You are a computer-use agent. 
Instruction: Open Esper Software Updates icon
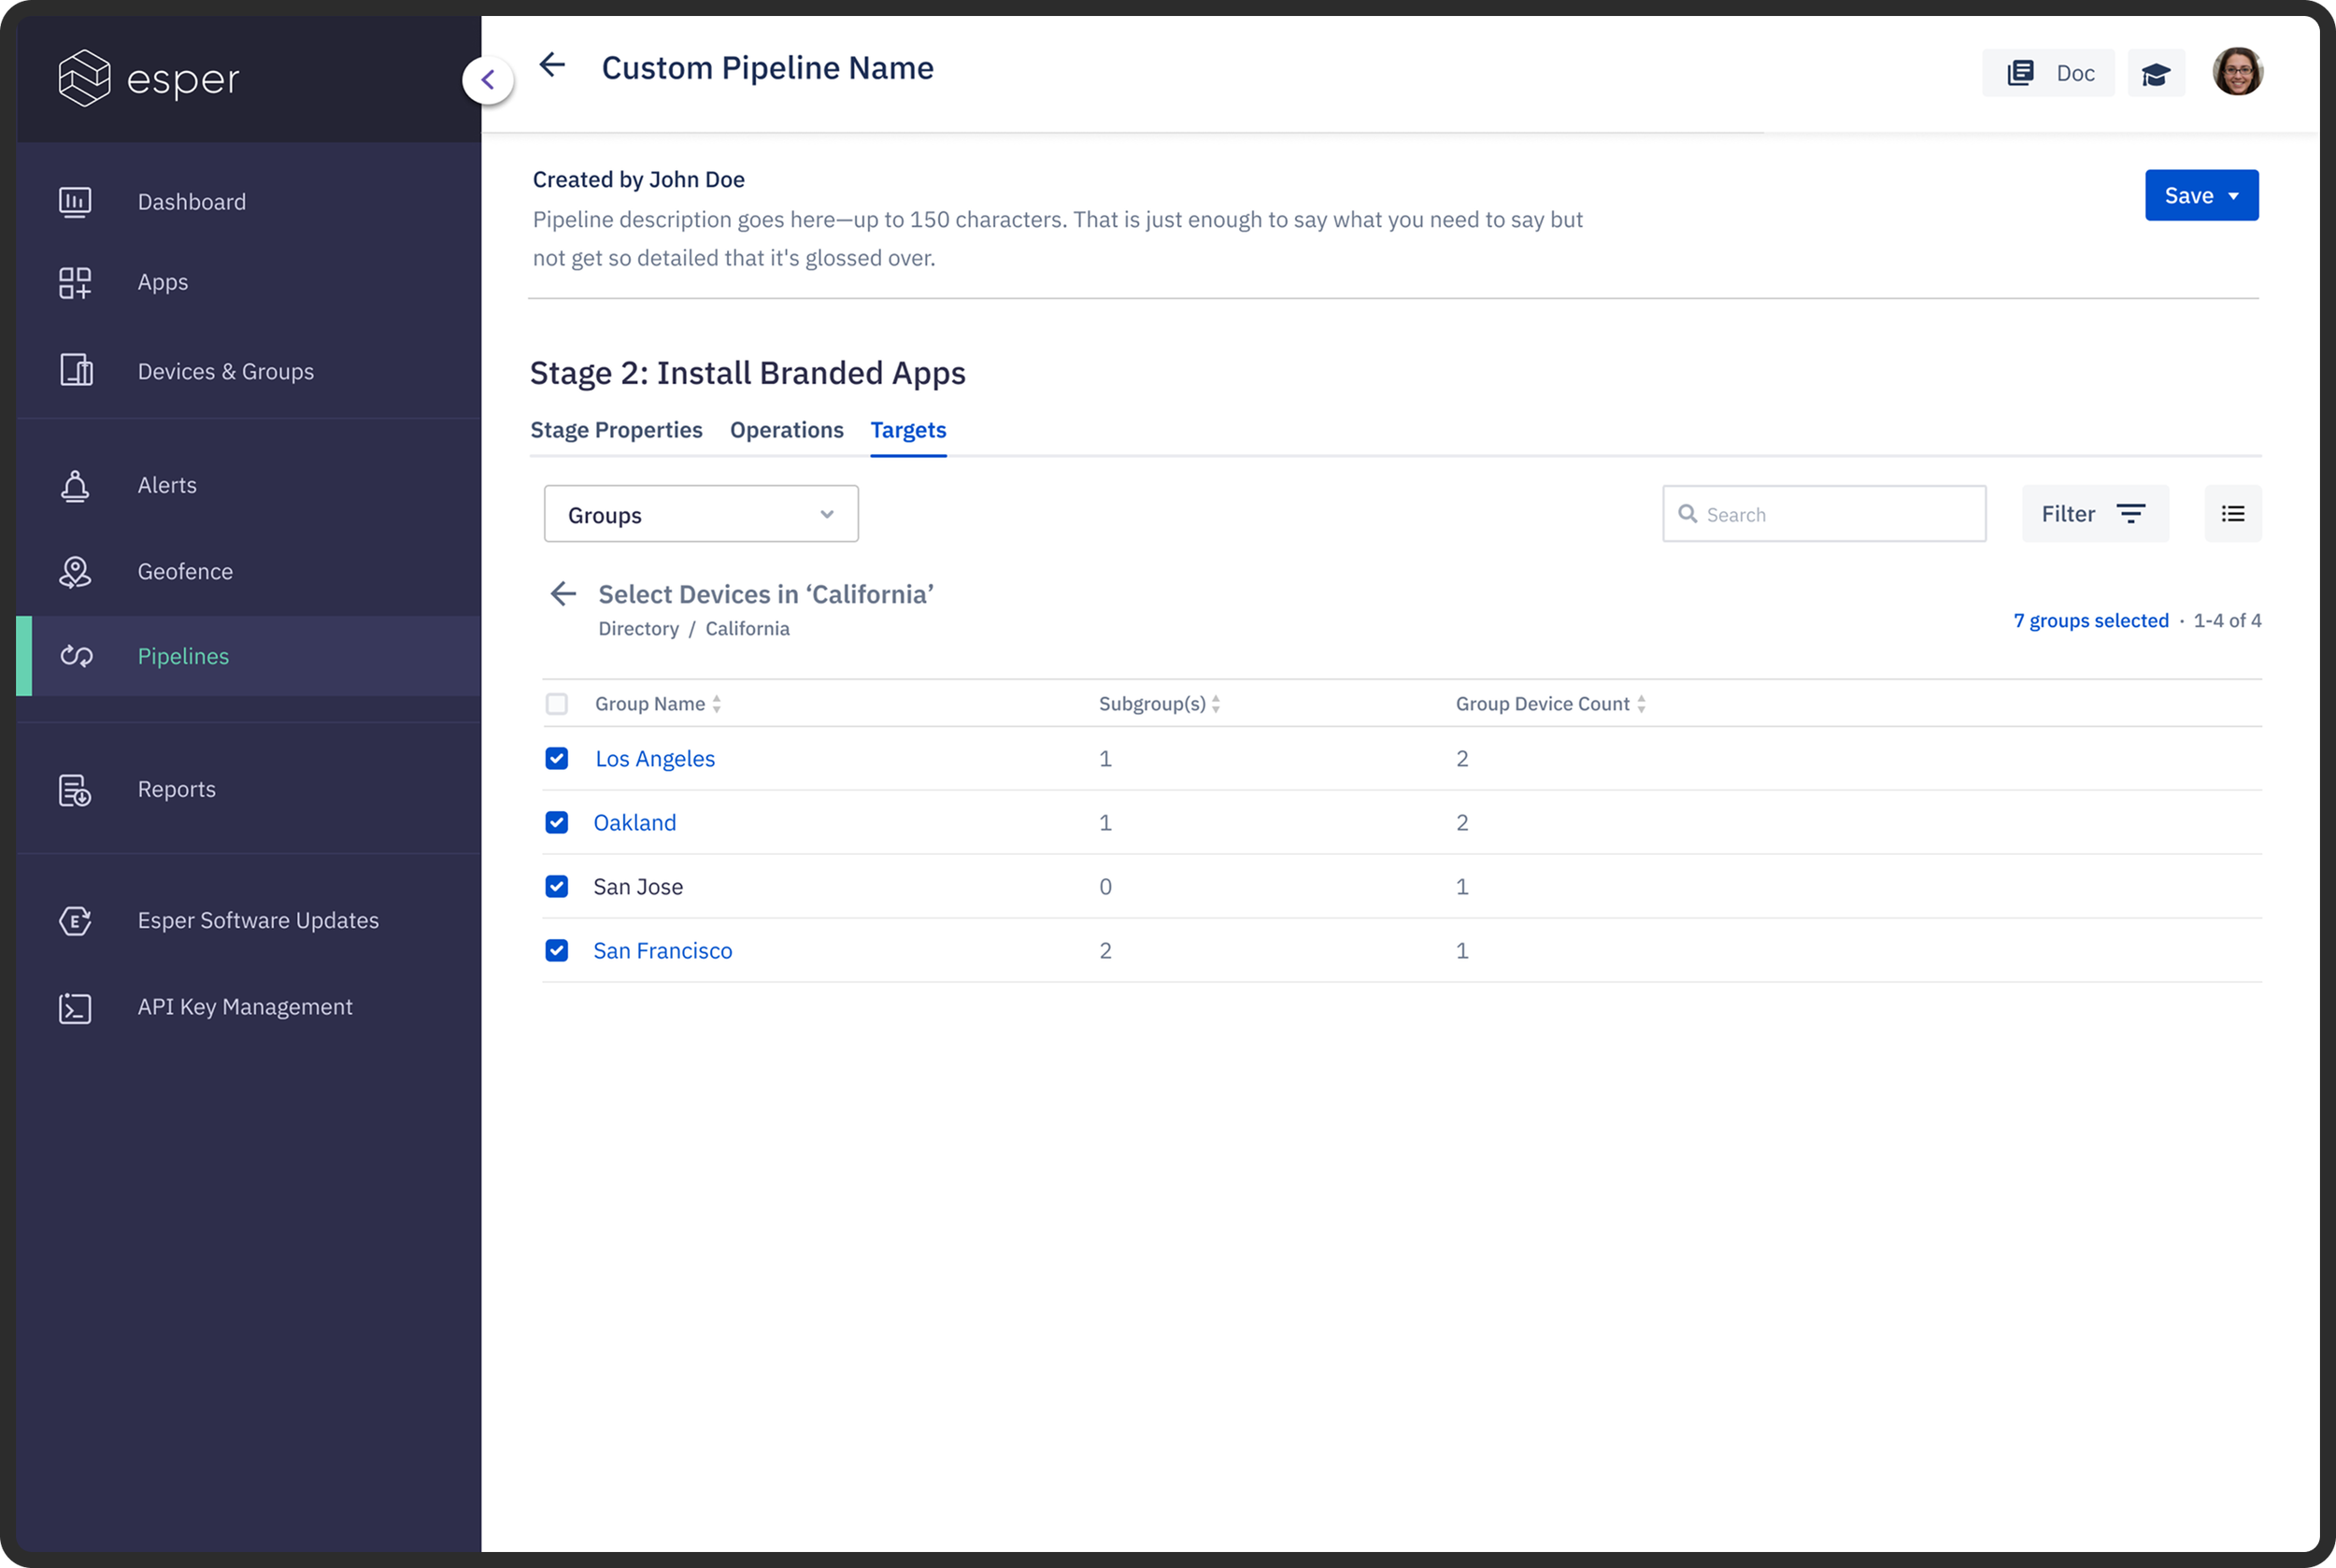click(75, 920)
